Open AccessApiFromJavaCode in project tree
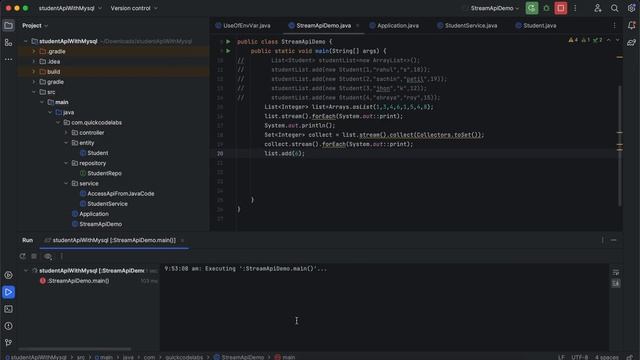Screen dimensions: 640x360 [120, 194]
